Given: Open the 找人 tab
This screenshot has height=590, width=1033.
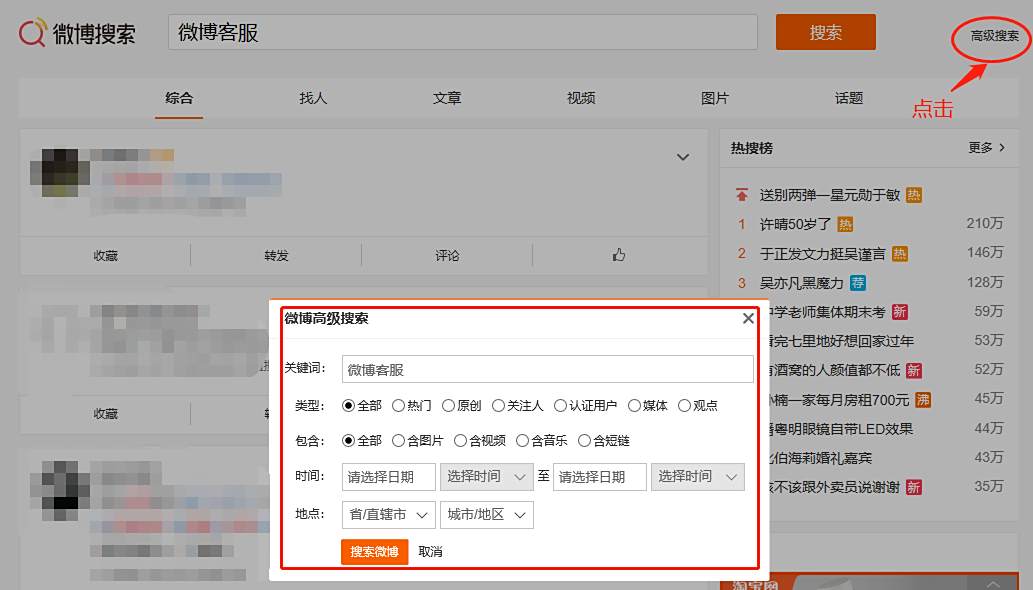Looking at the screenshot, I should point(313,99).
